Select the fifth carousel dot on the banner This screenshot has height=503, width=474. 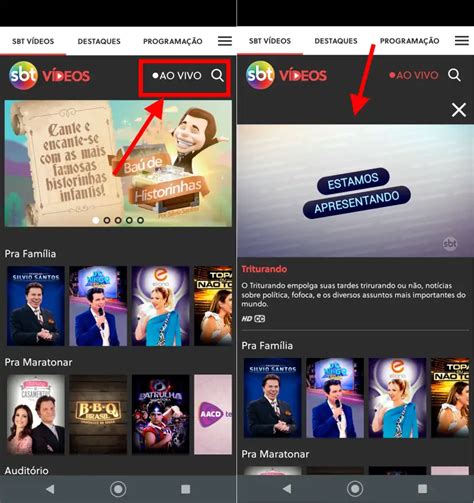point(141,220)
